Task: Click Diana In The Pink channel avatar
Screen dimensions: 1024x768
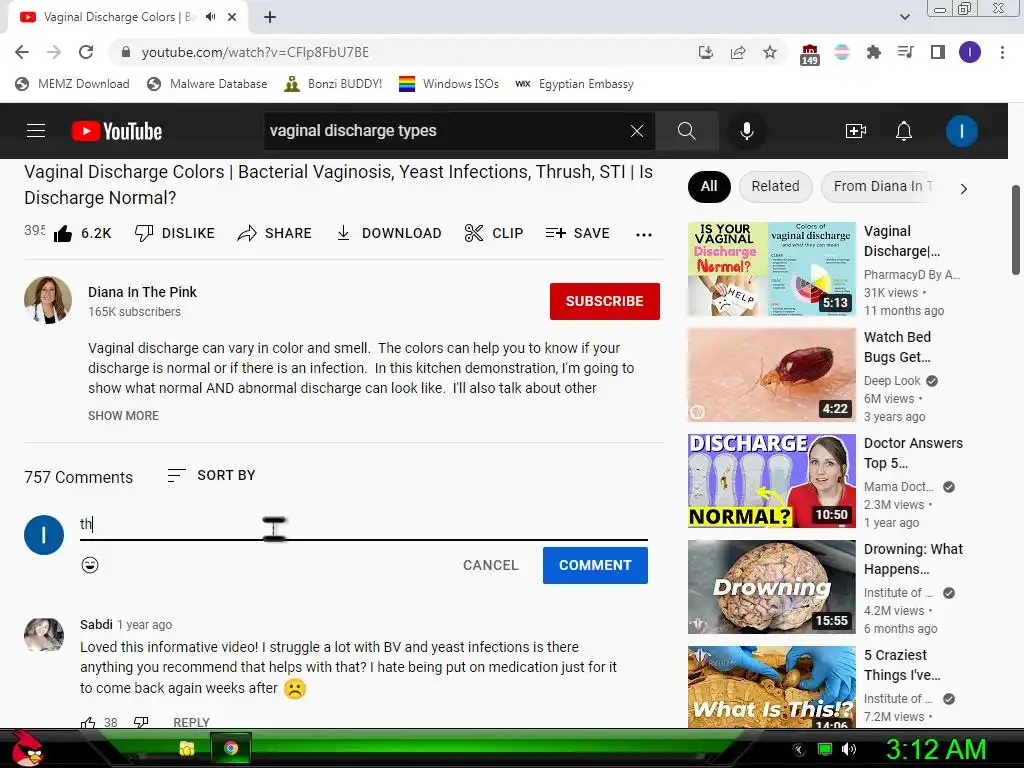Action: (48, 300)
